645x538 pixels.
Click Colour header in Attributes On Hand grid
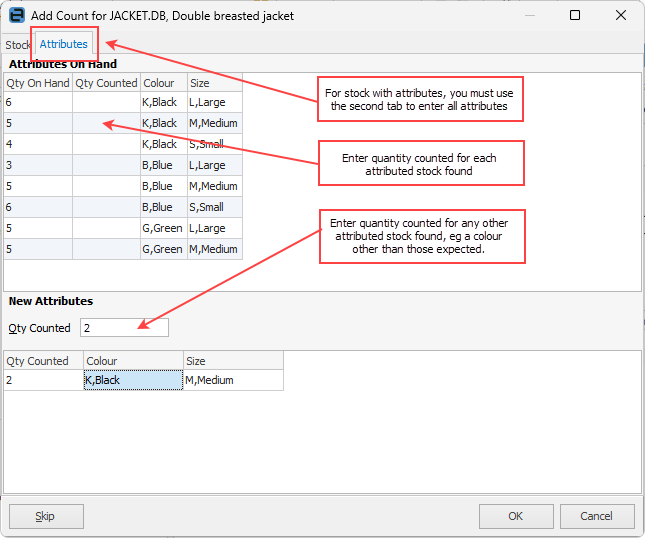tap(164, 83)
